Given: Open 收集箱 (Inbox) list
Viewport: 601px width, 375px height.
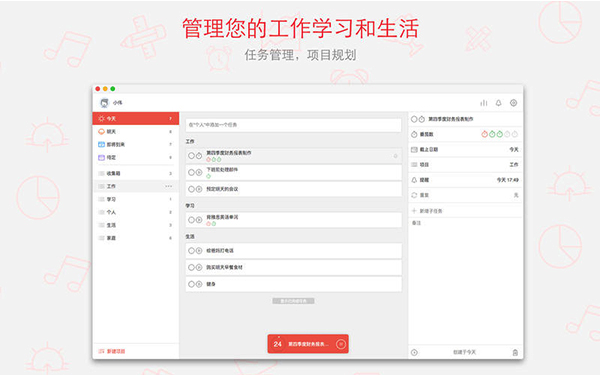Looking at the screenshot, I should pyautogui.click(x=136, y=173).
